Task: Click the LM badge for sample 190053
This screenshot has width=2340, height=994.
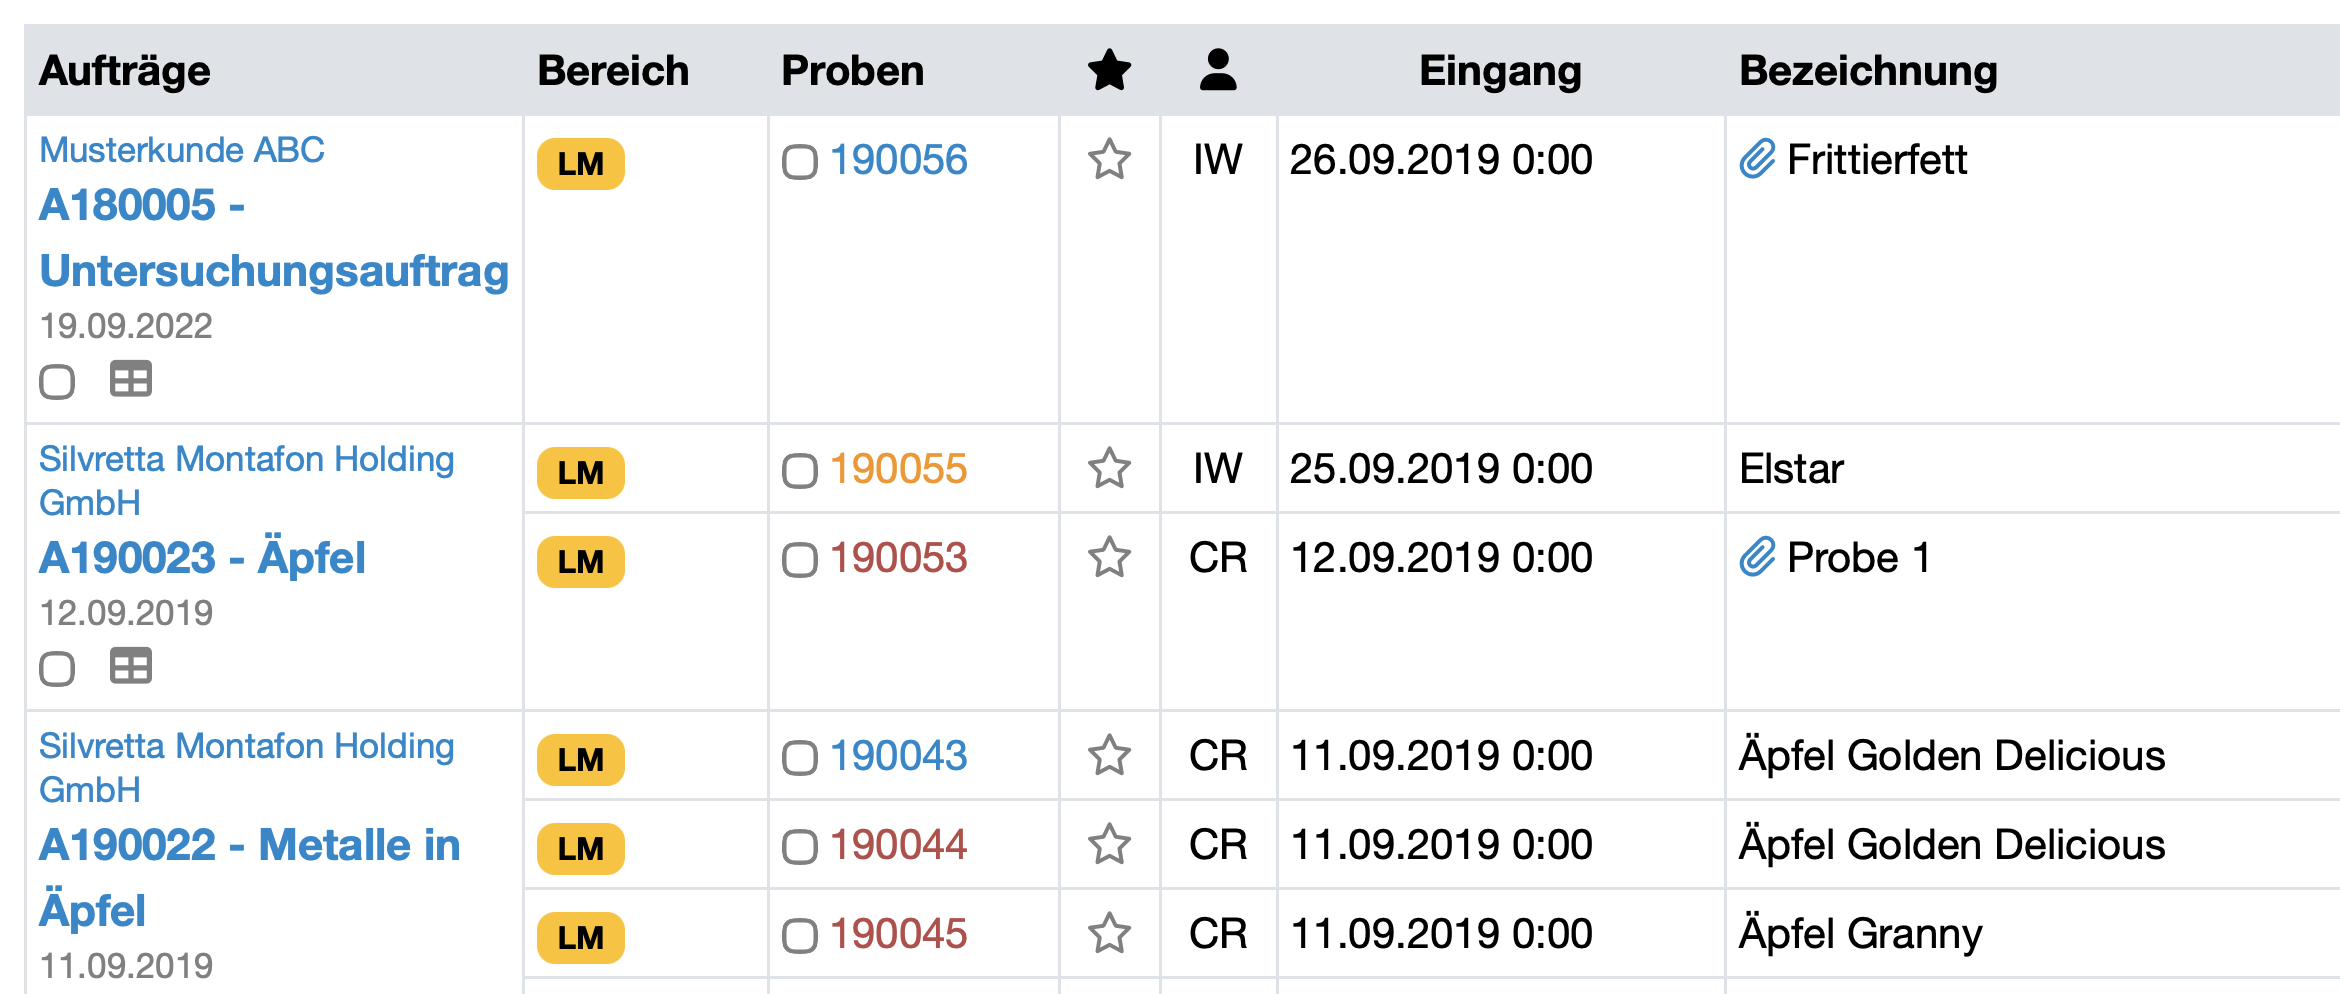Action: [x=581, y=562]
